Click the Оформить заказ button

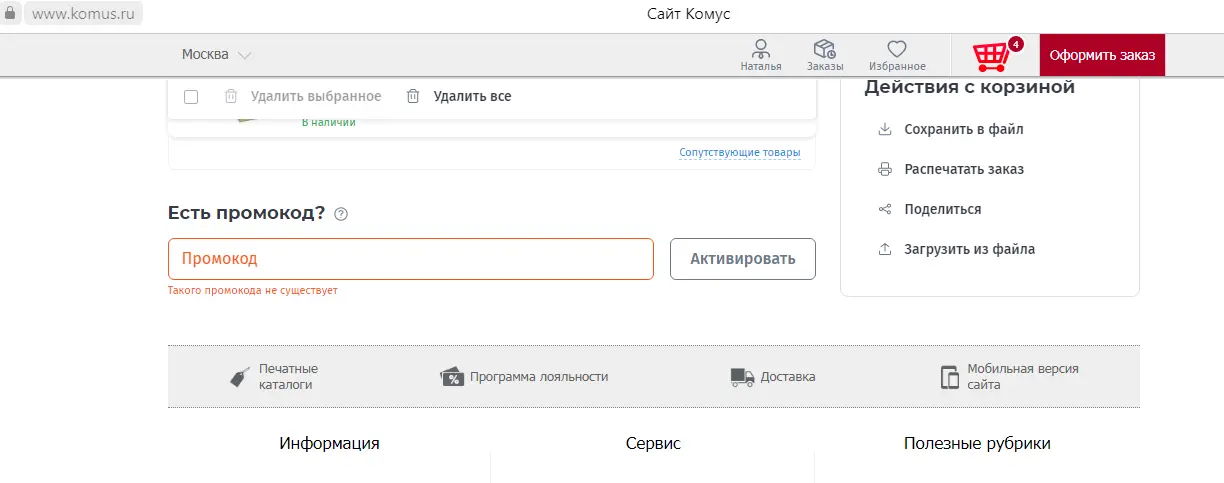click(x=1102, y=55)
